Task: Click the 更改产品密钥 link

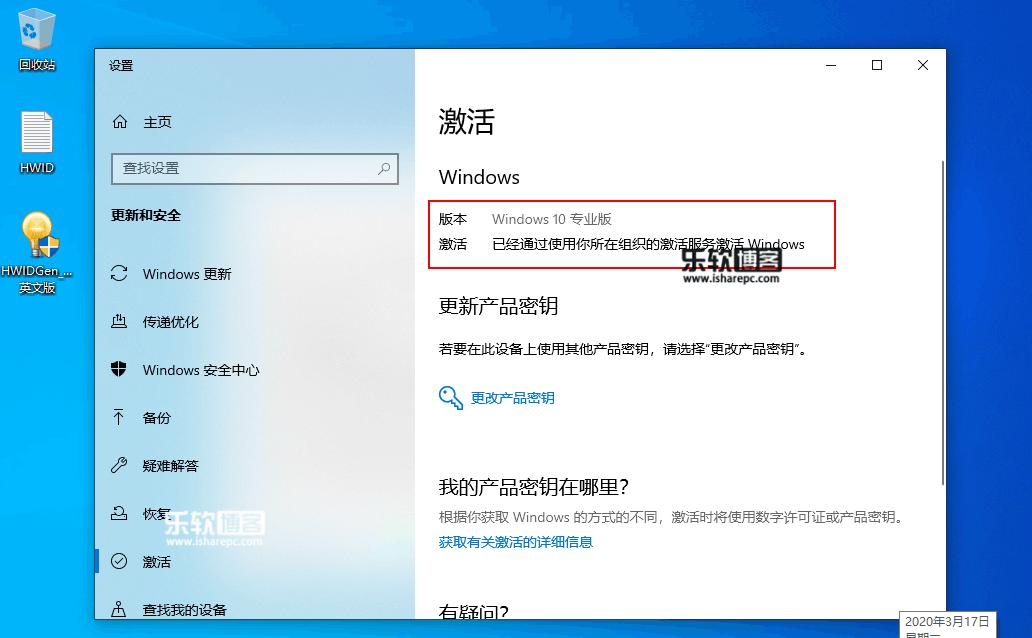Action: point(512,398)
